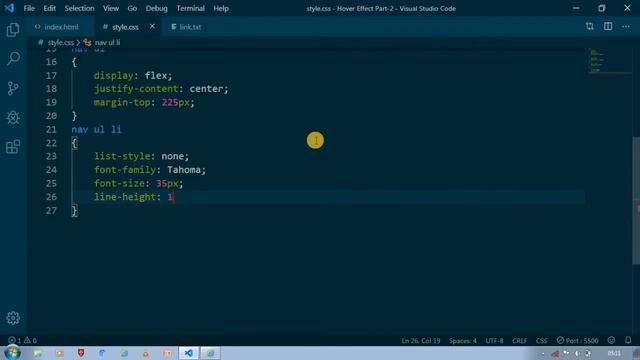The height and width of the screenshot is (360, 640).
Task: Click the editor vertical scrollbar
Action: 636,200
